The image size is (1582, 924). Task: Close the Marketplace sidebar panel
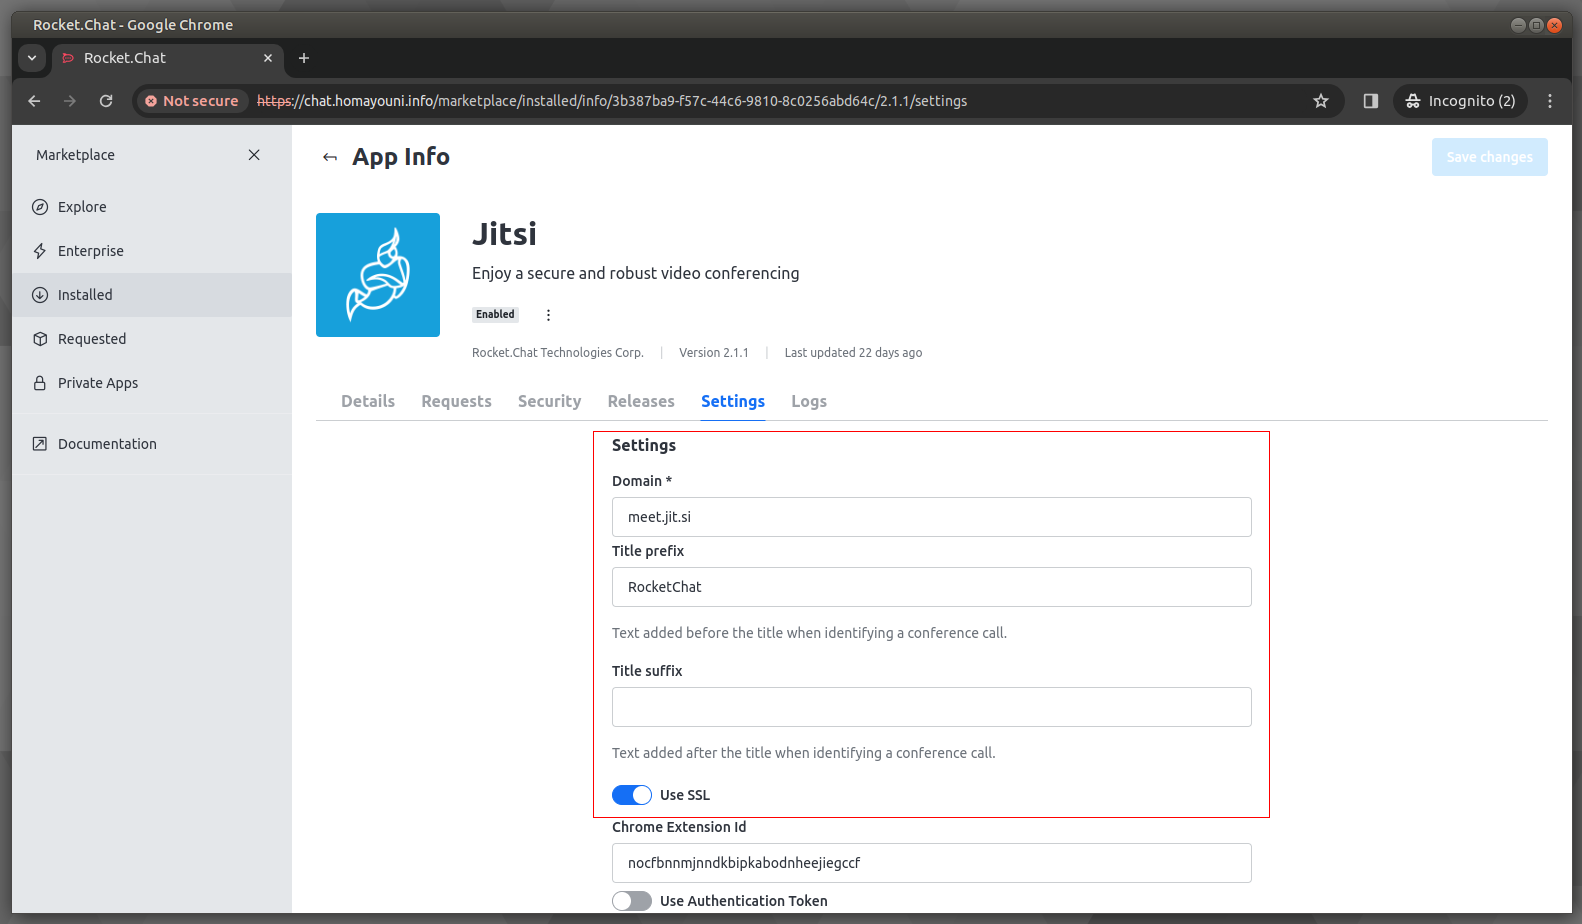point(254,155)
